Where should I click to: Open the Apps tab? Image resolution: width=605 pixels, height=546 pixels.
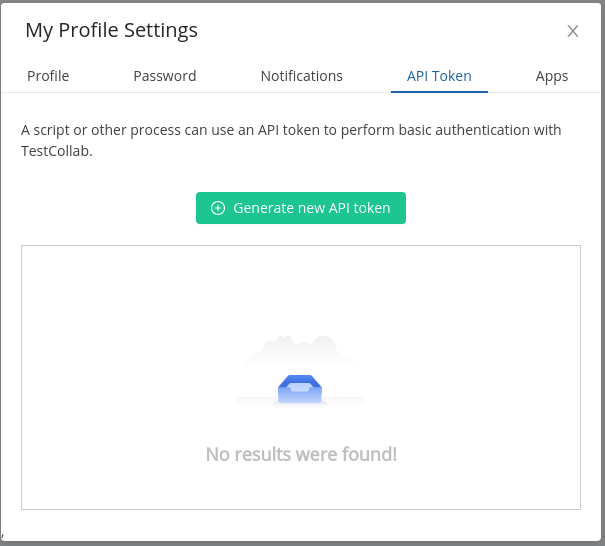(x=552, y=76)
